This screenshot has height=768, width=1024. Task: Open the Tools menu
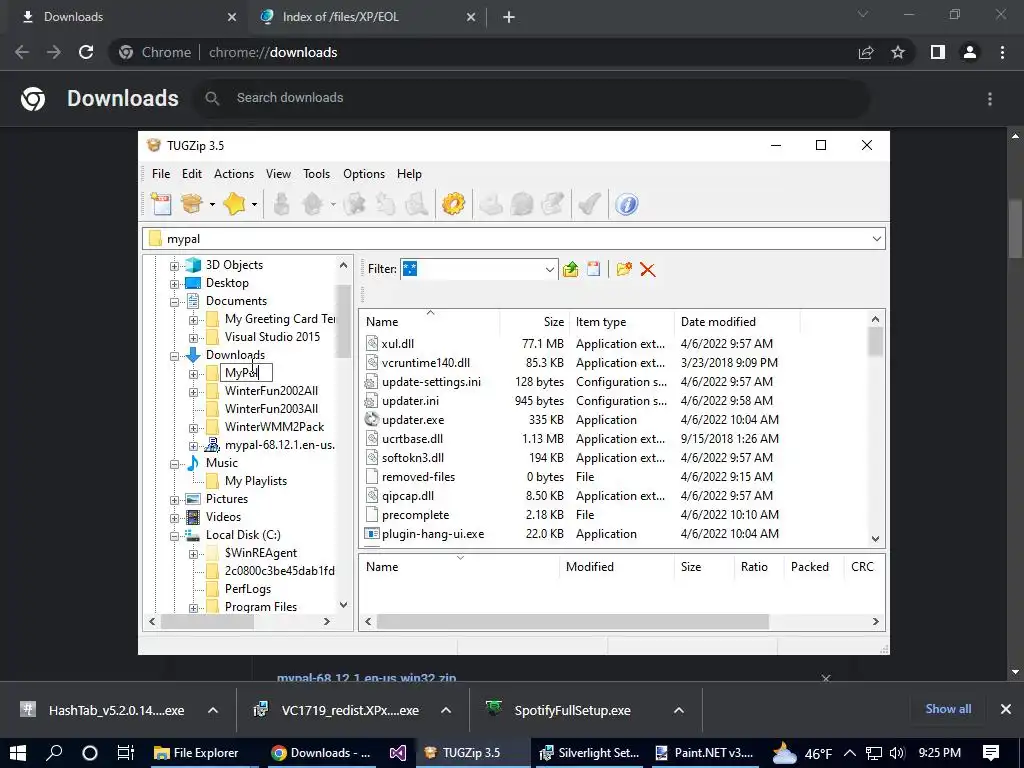point(316,174)
